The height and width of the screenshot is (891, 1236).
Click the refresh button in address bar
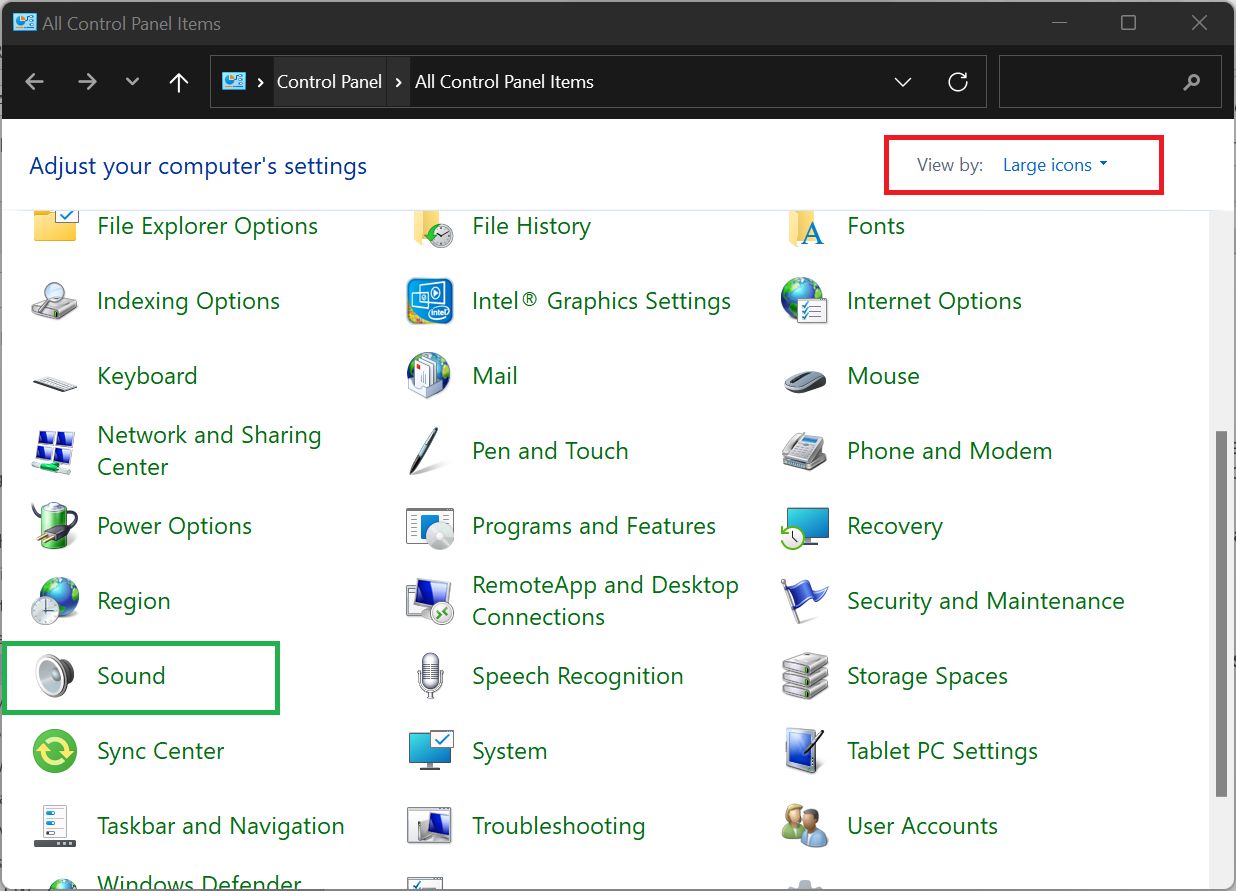pyautogui.click(x=958, y=82)
